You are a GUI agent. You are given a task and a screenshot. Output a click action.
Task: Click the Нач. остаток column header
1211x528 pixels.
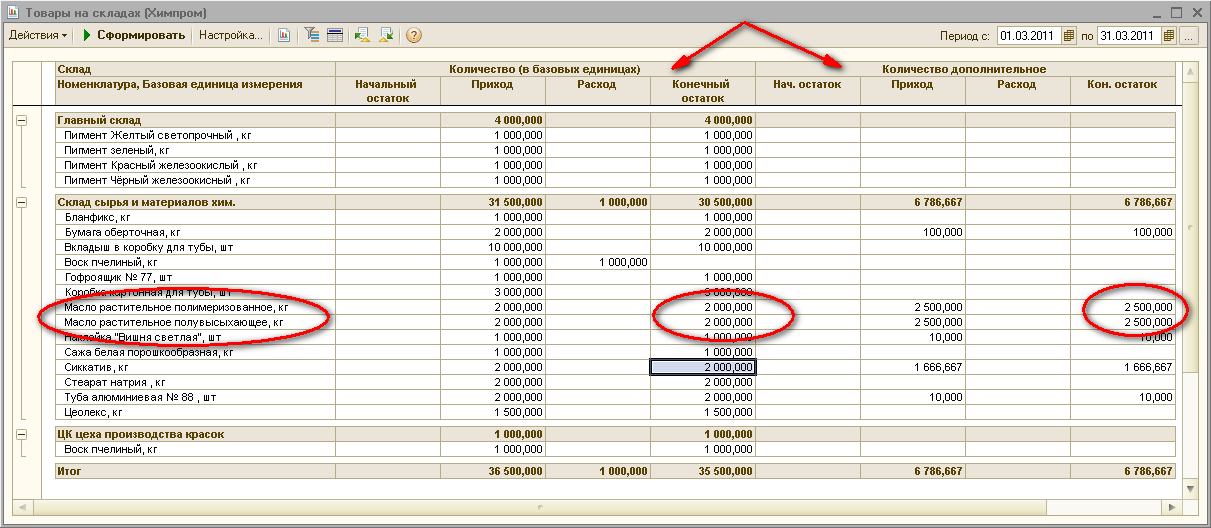[808, 85]
